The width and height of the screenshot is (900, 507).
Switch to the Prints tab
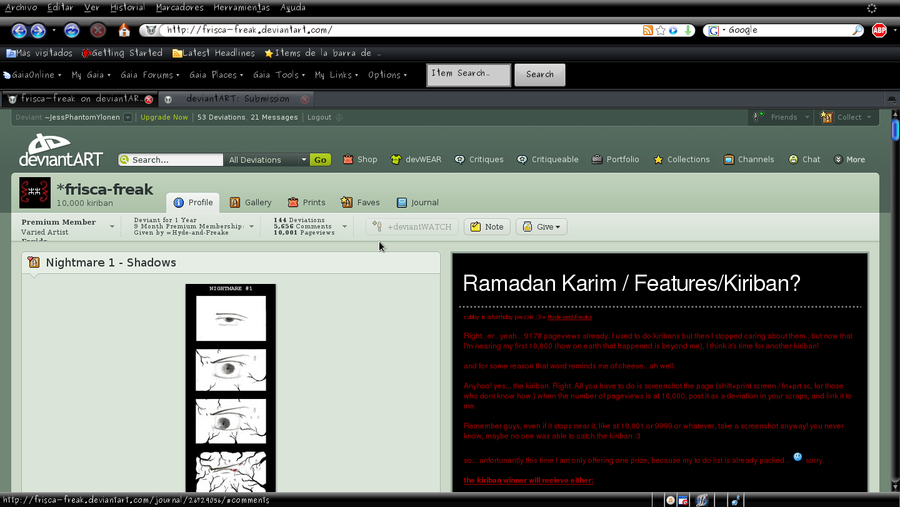(x=307, y=202)
